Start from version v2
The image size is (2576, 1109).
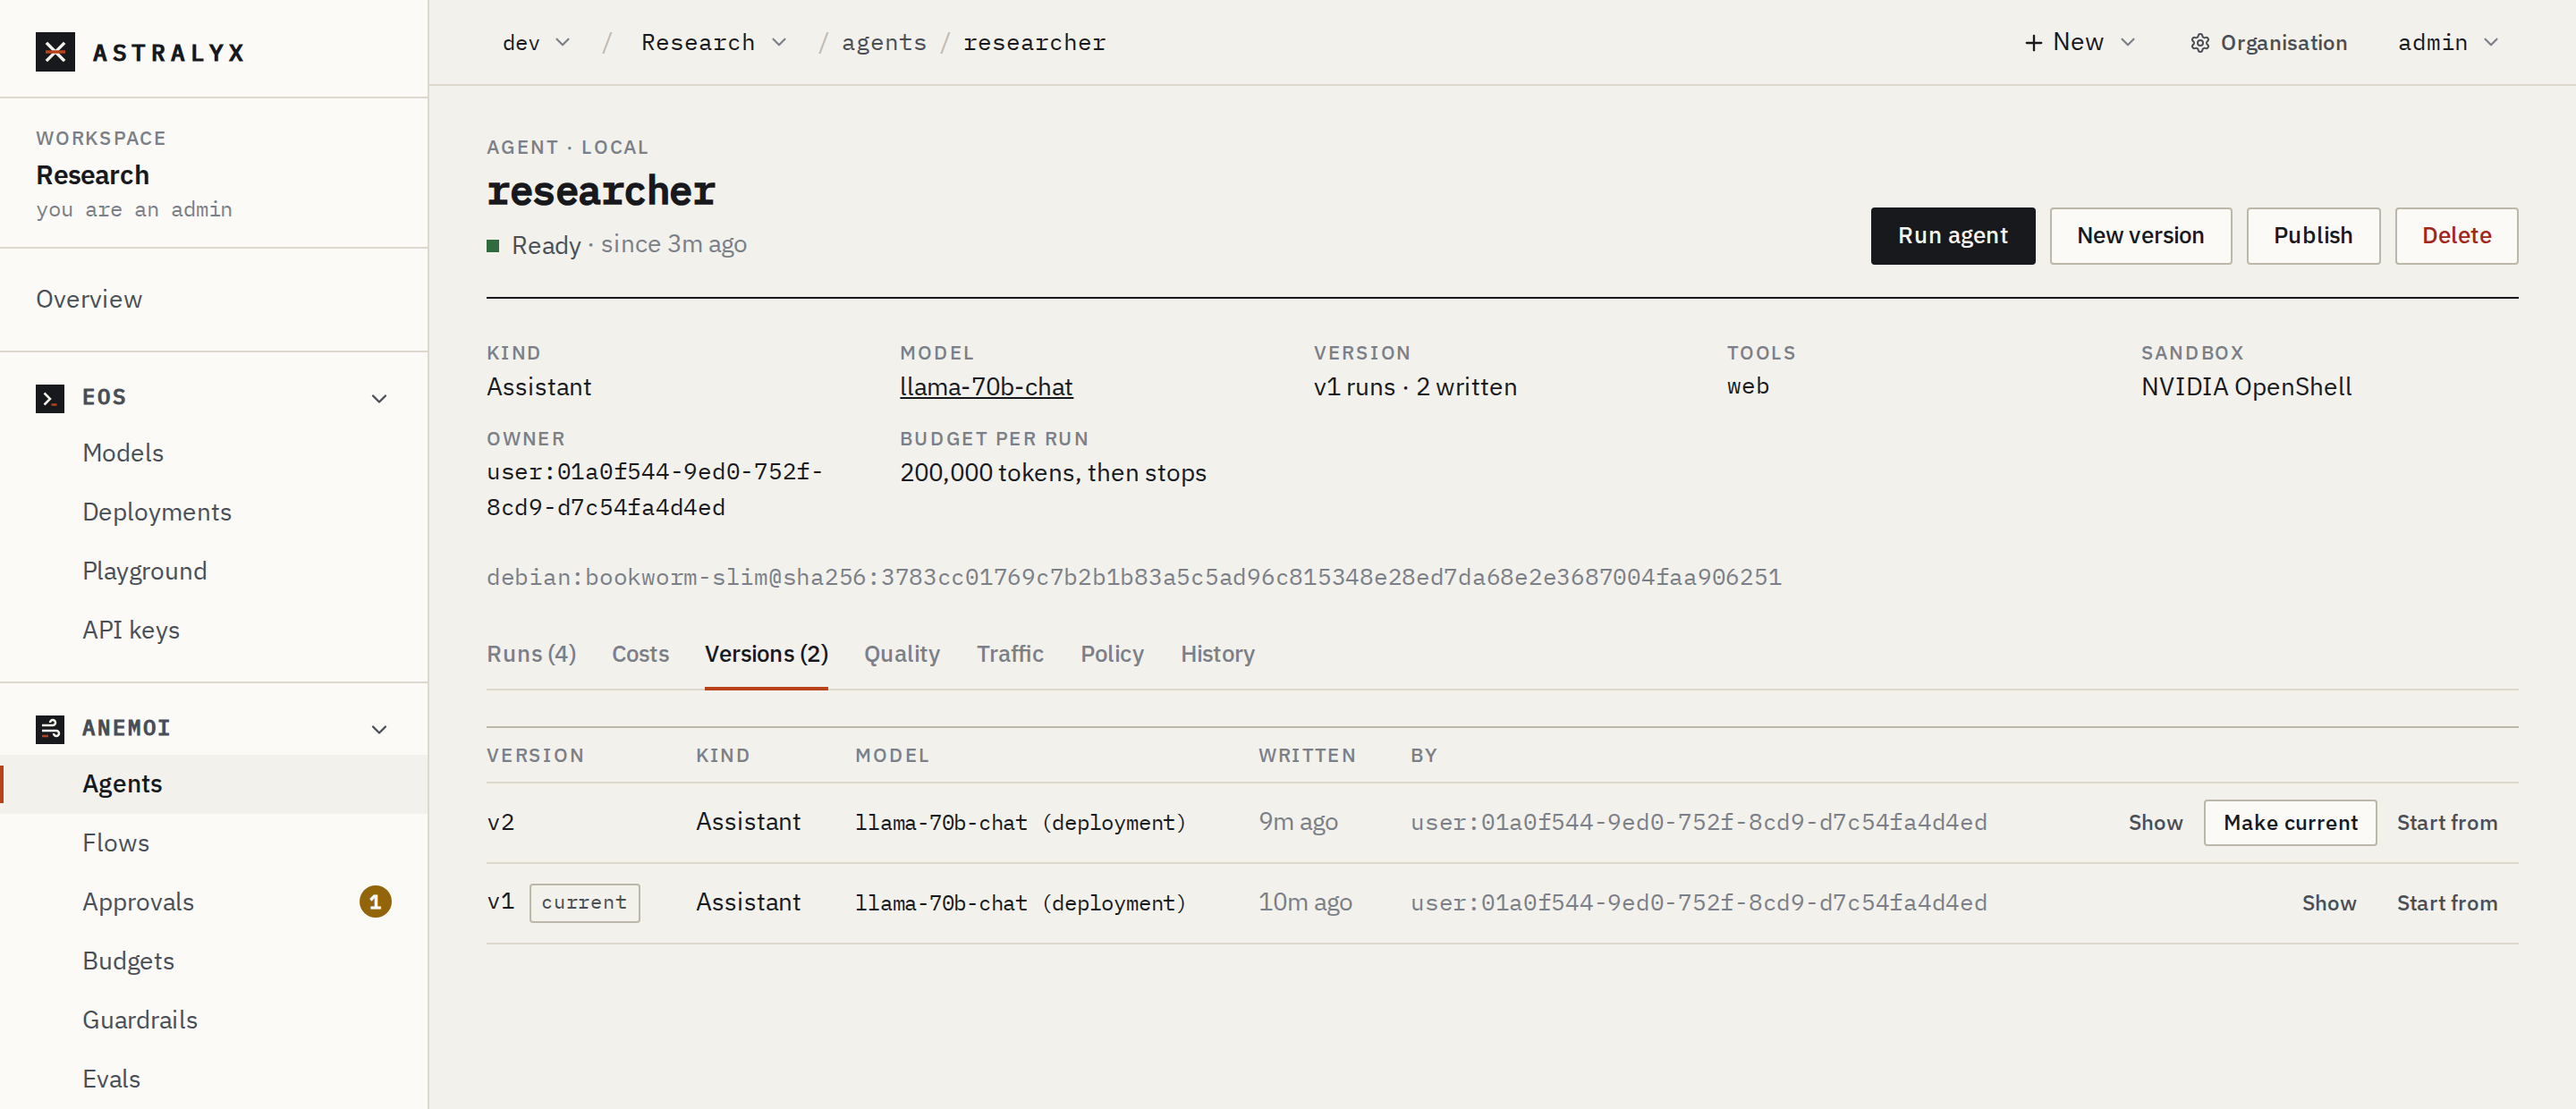(x=2446, y=823)
